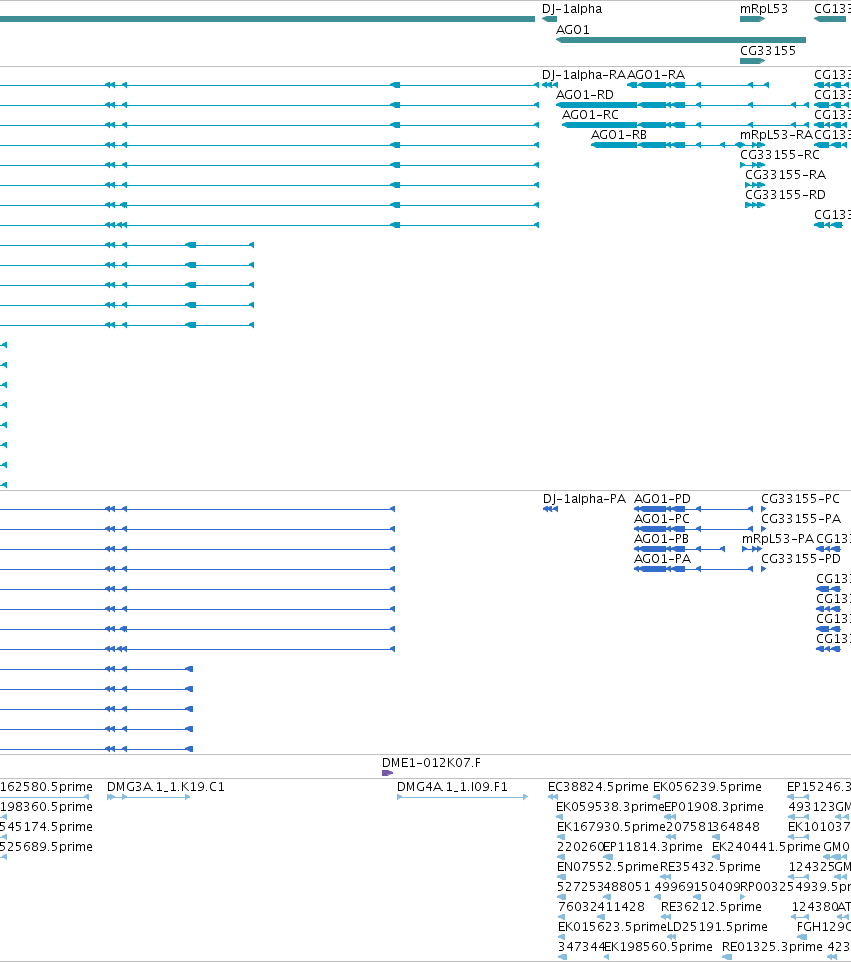Select the EK240441.5prime EST label
Screen dimensions: 851x962
766,847
